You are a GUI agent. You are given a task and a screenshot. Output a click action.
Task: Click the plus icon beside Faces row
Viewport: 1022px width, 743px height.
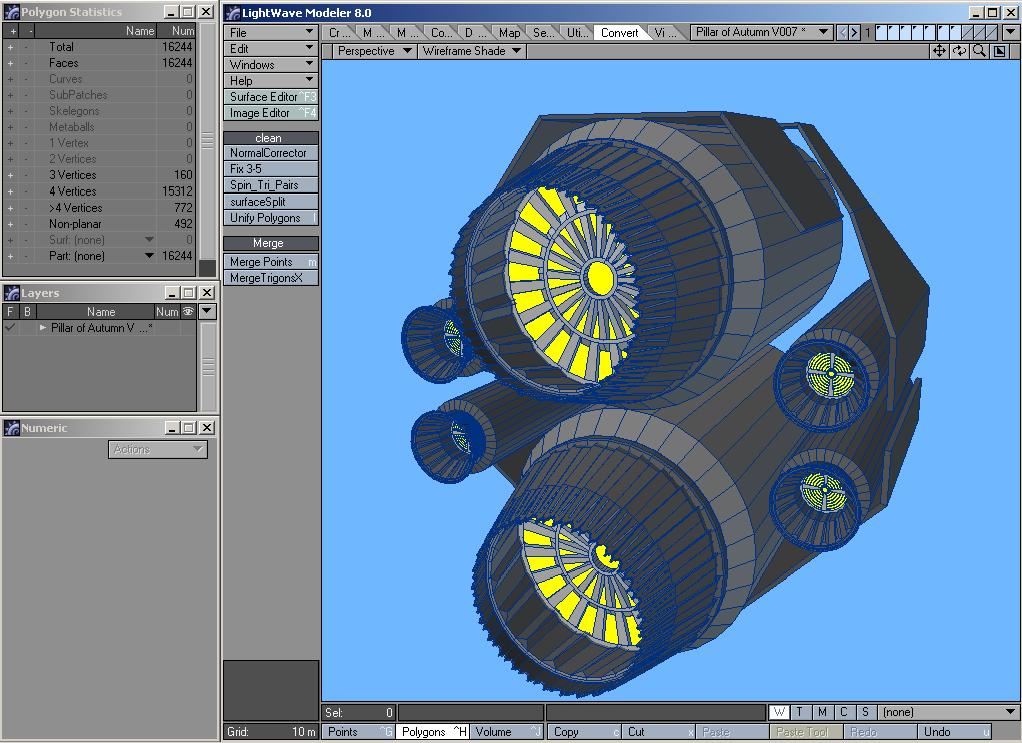pos(11,63)
